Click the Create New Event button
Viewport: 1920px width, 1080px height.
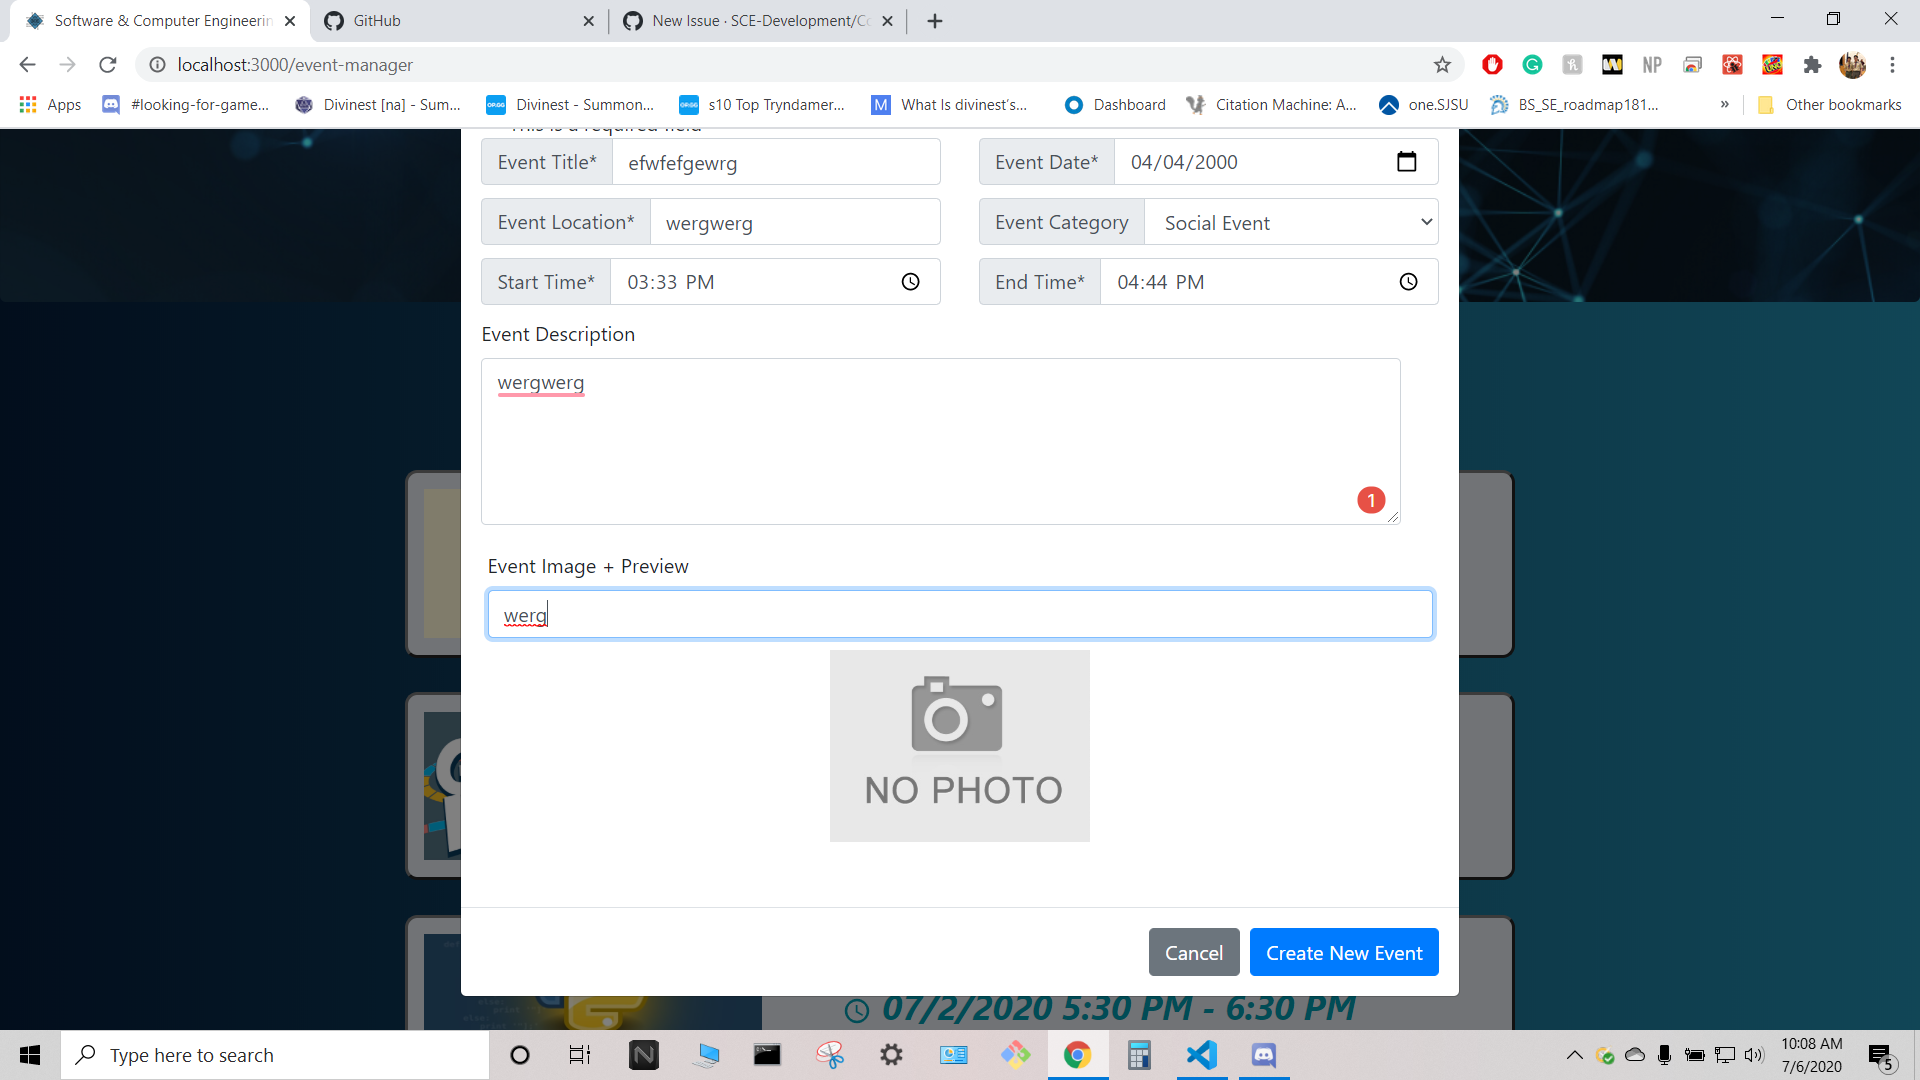click(1344, 952)
